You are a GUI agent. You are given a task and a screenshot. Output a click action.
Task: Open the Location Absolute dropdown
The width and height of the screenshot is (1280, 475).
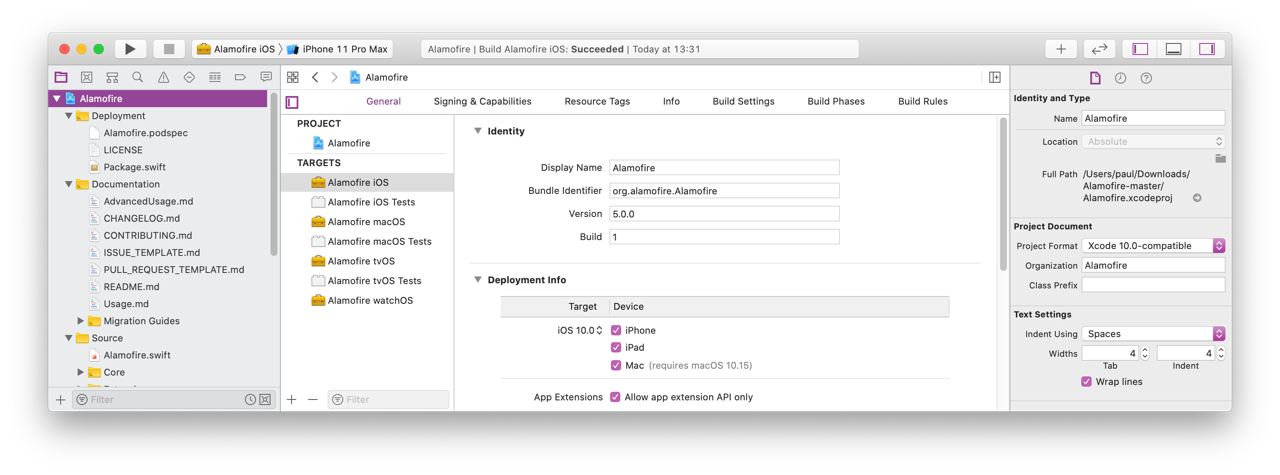(x=1153, y=142)
